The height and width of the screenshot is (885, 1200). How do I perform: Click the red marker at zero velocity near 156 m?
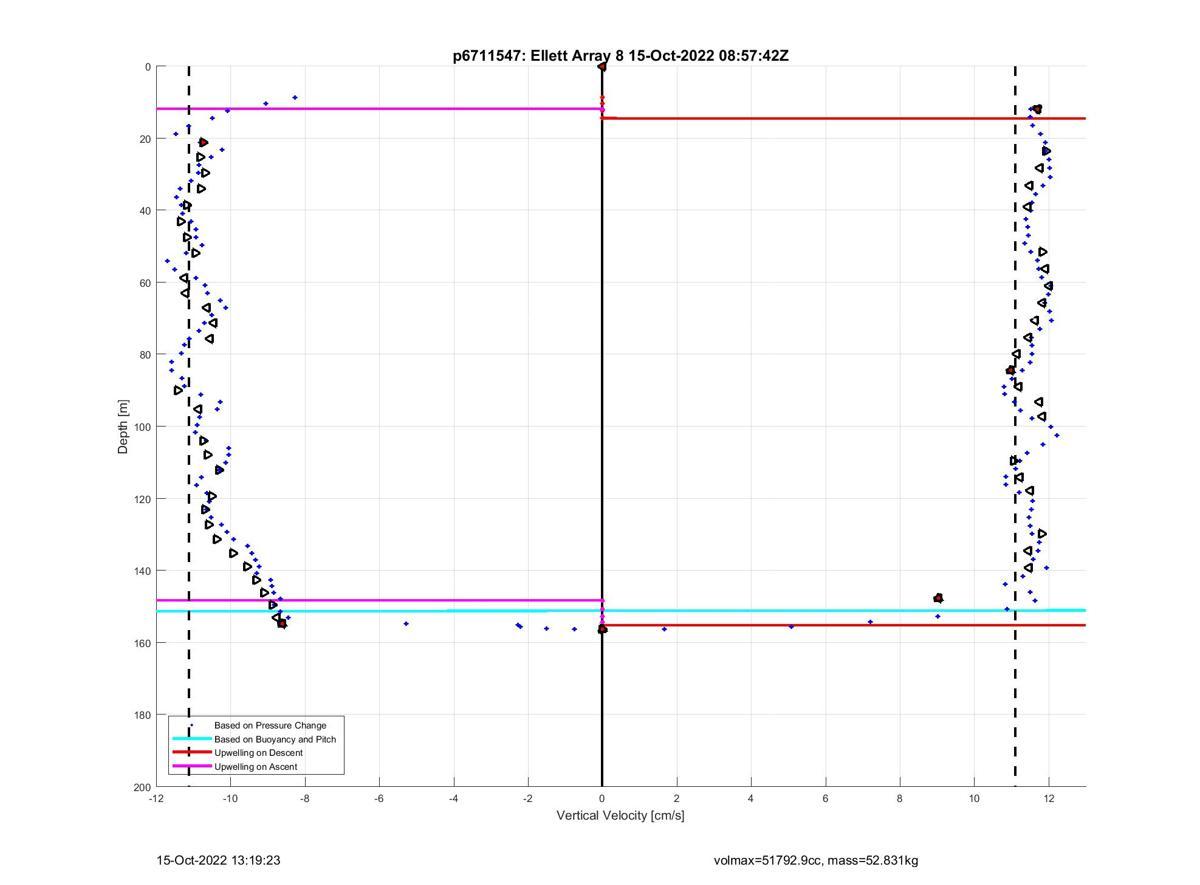point(602,629)
